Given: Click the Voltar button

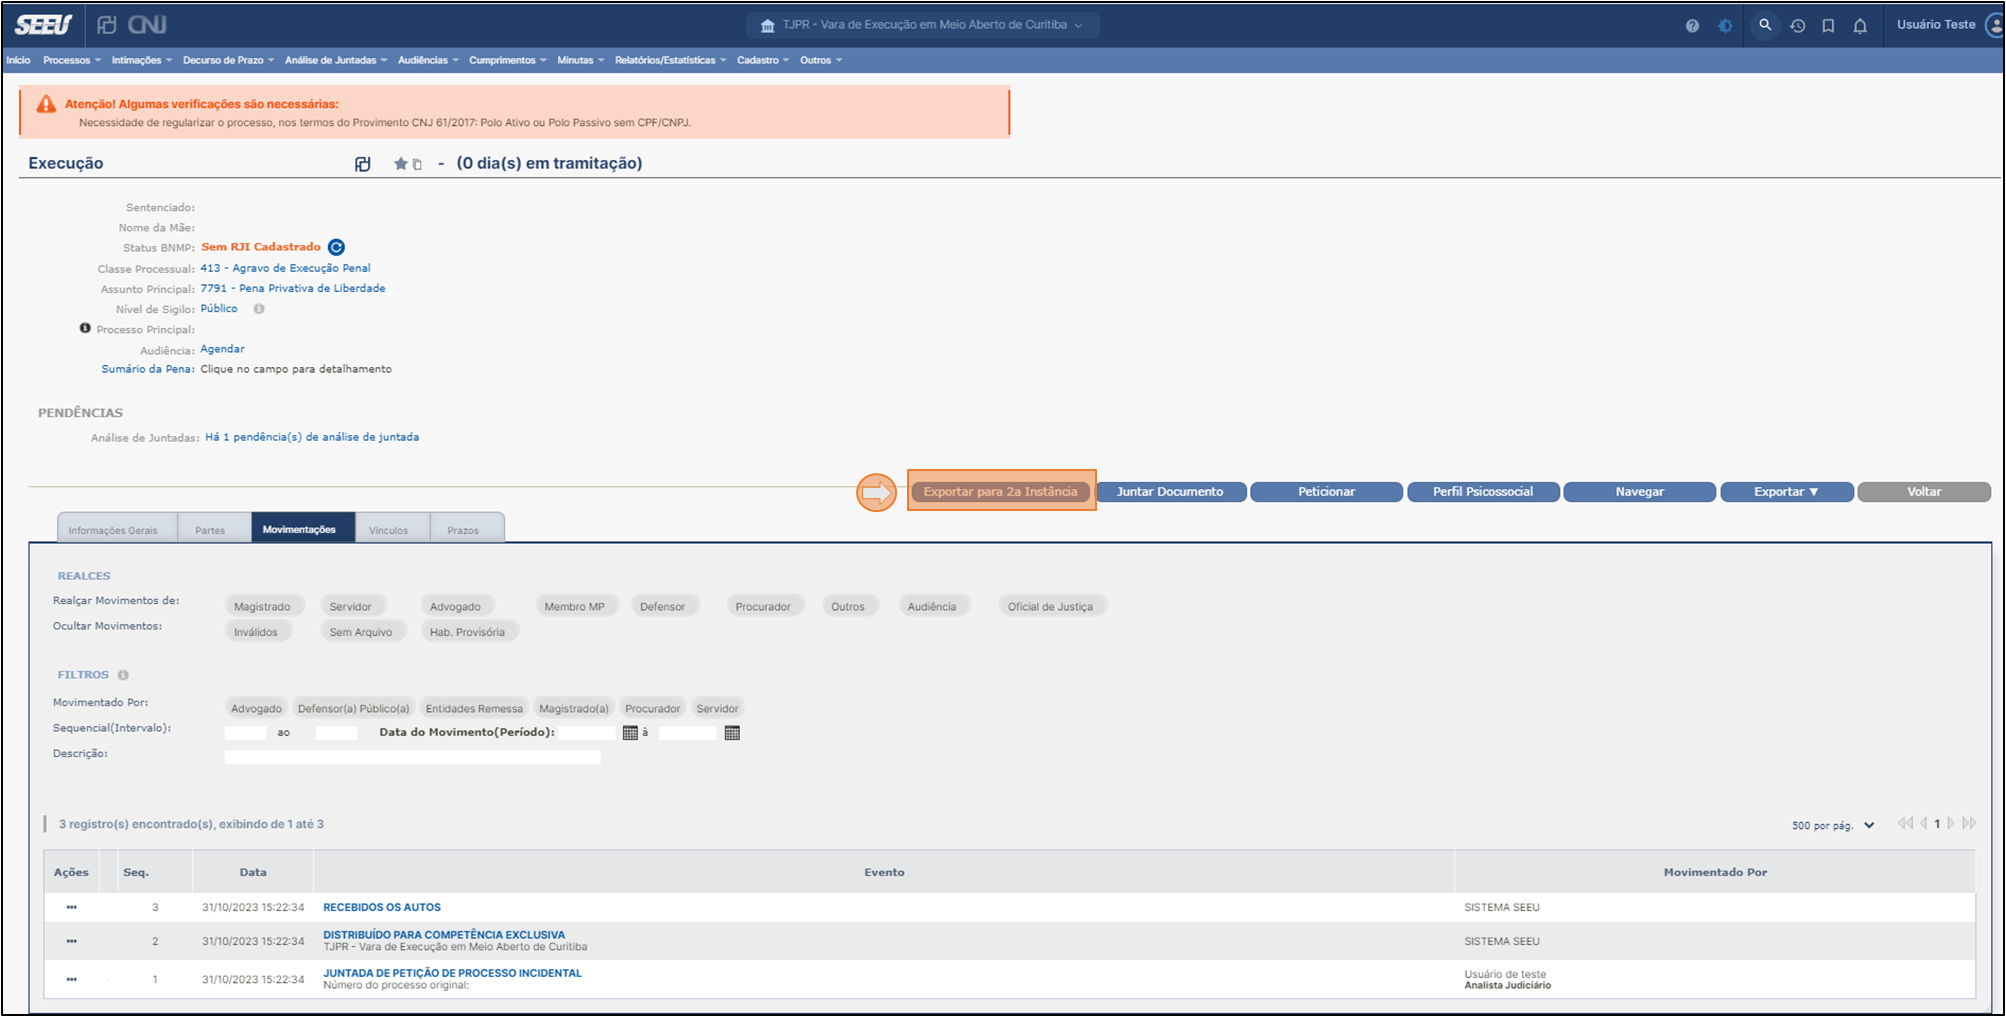Looking at the screenshot, I should pos(1924,492).
